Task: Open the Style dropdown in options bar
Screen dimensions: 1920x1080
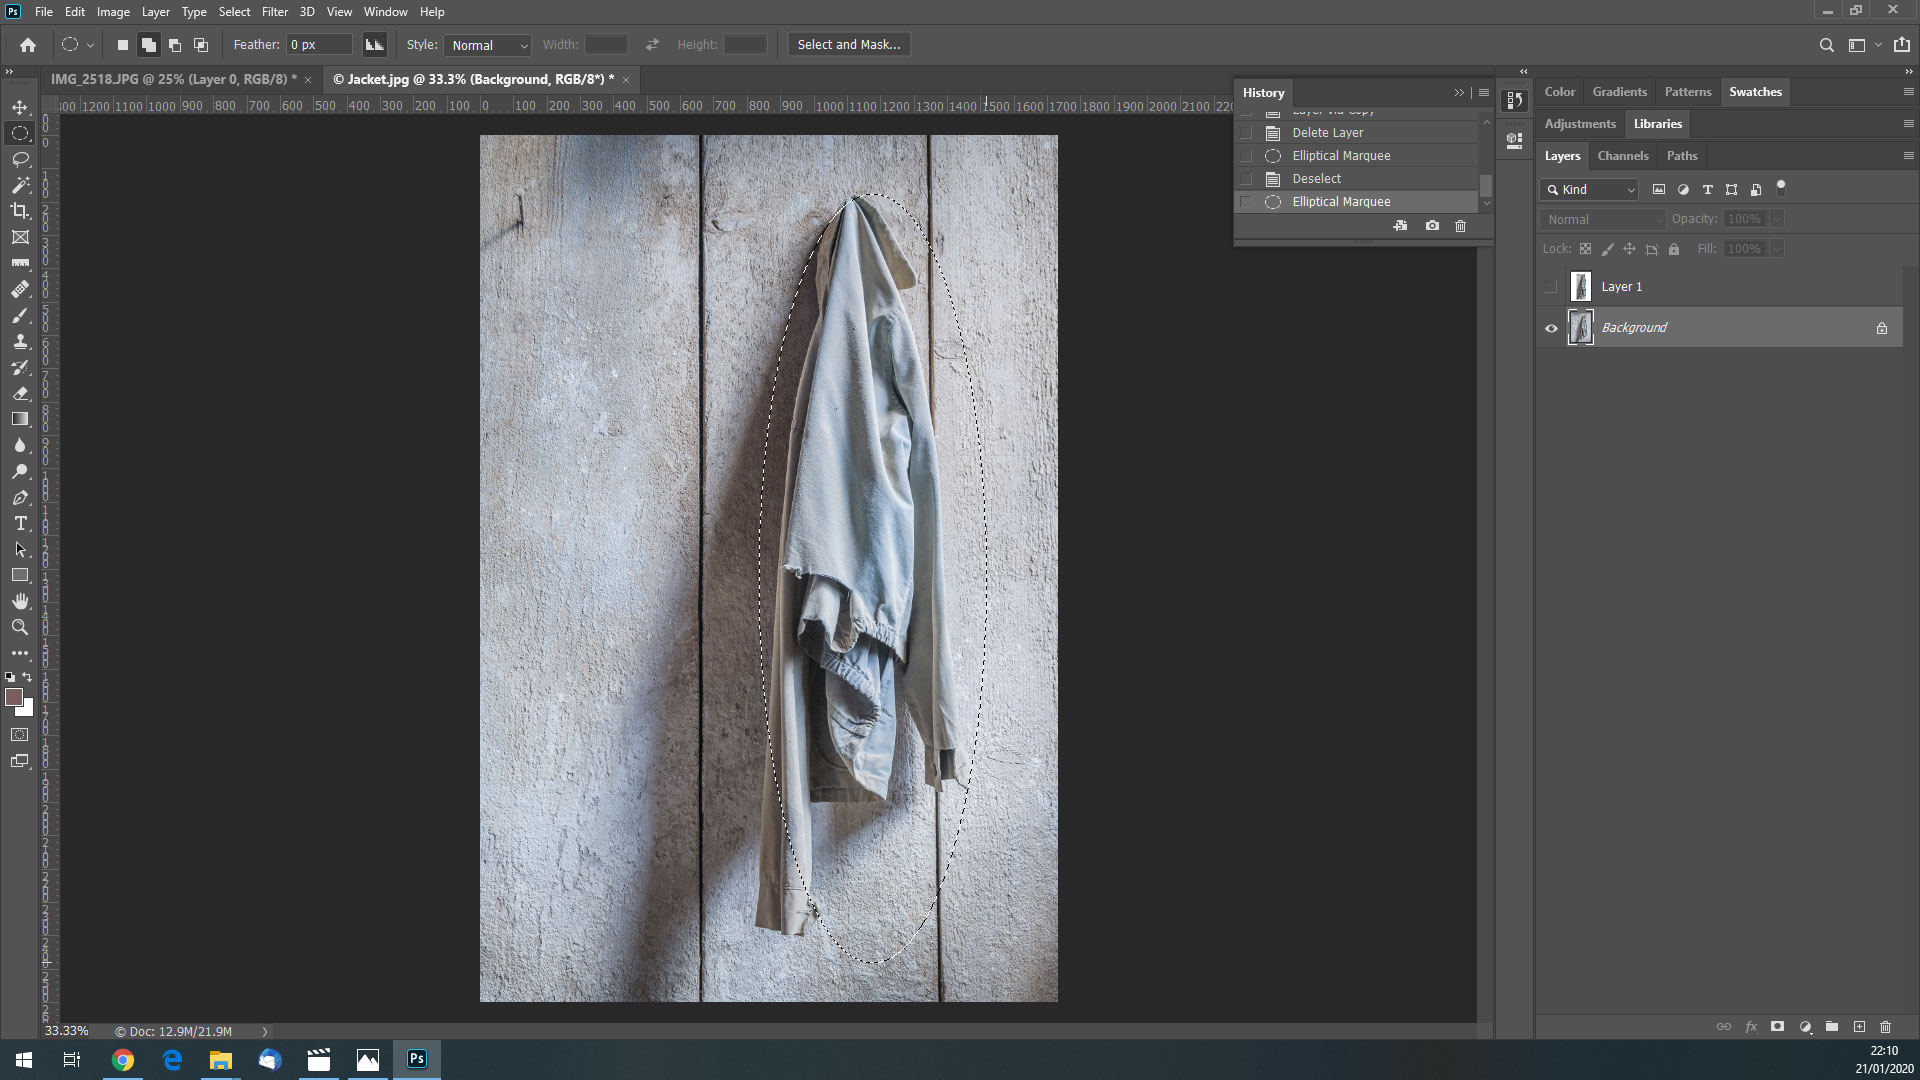Action: pos(487,45)
